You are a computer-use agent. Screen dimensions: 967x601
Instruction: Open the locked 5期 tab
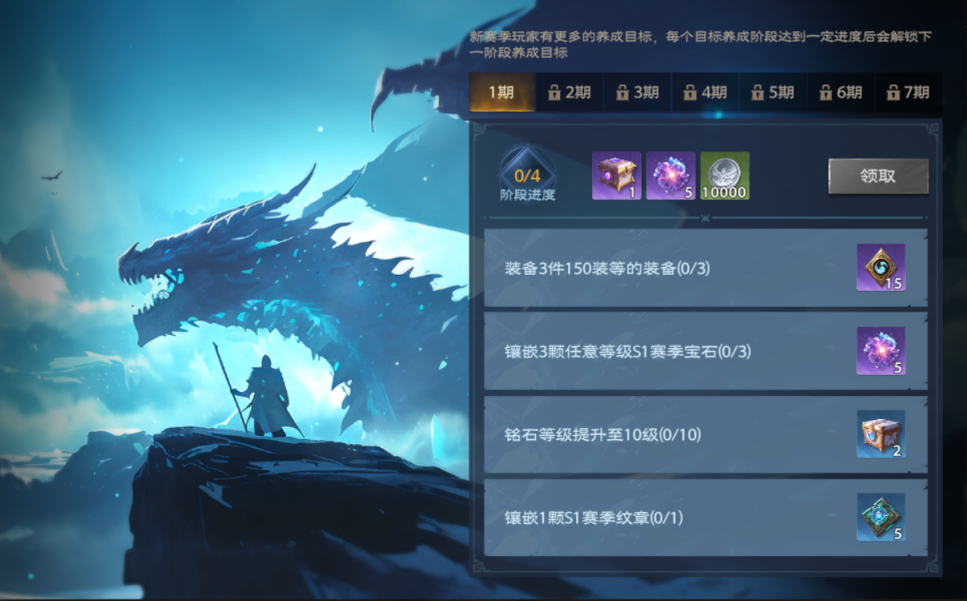(773, 92)
